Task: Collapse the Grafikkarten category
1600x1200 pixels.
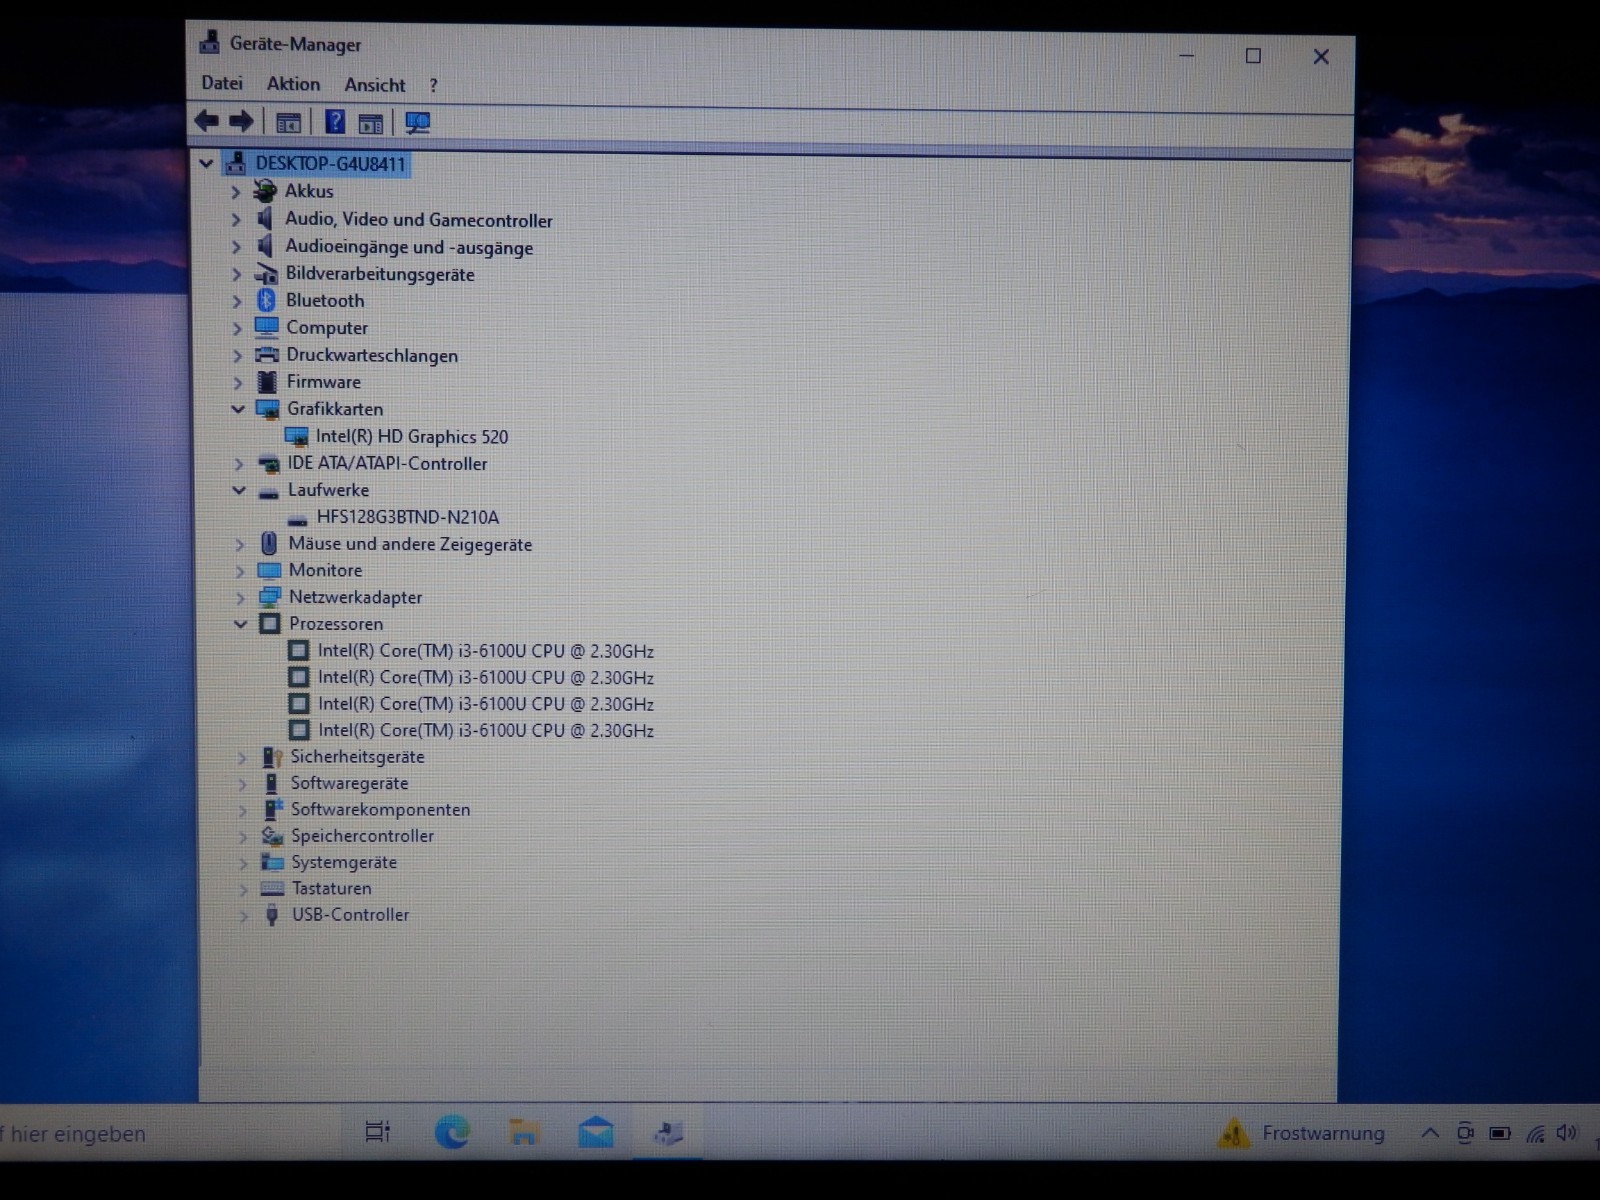Action: coord(238,409)
